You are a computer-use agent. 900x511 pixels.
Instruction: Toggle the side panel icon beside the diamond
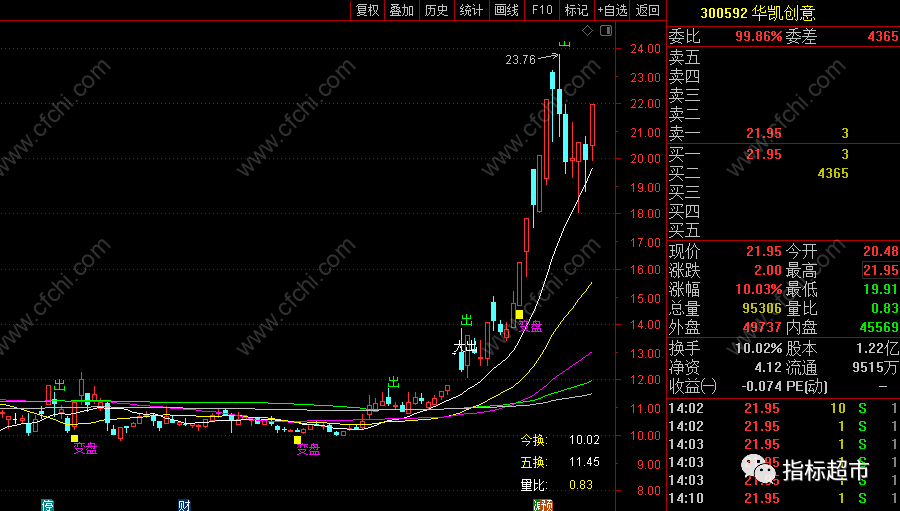pos(606,31)
